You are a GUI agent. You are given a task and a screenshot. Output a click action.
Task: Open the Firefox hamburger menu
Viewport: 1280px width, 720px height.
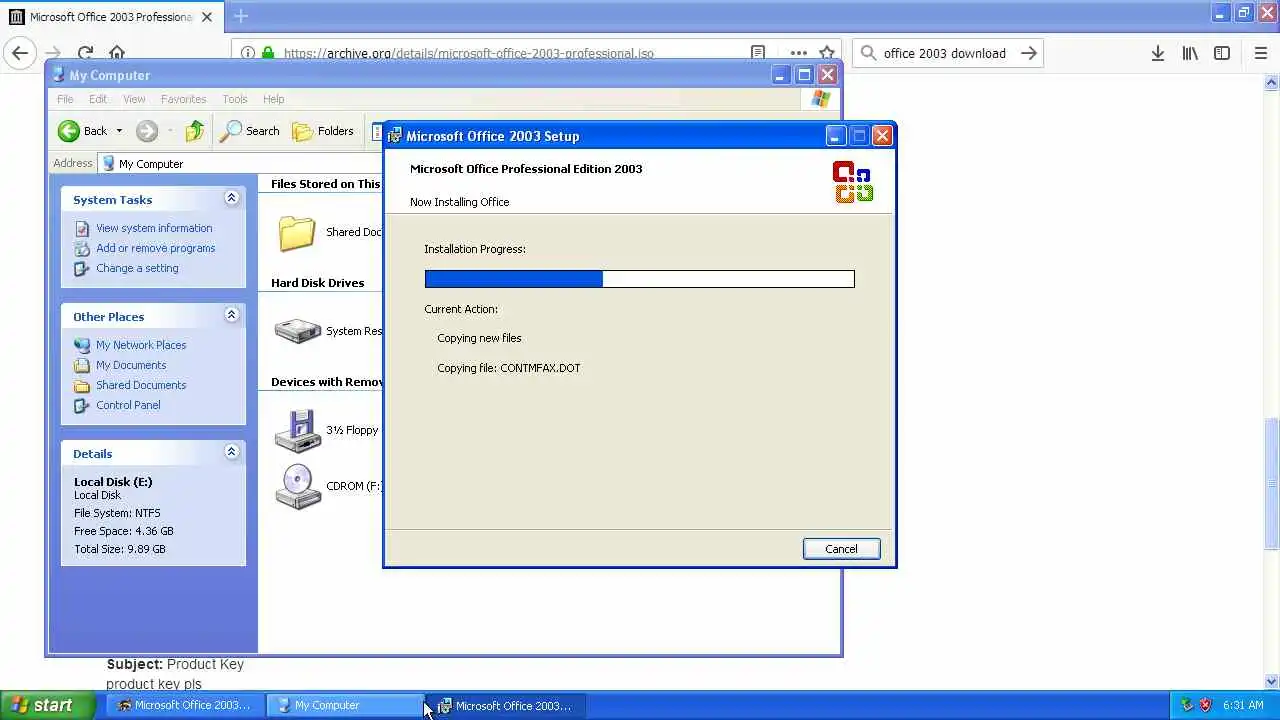[1261, 53]
